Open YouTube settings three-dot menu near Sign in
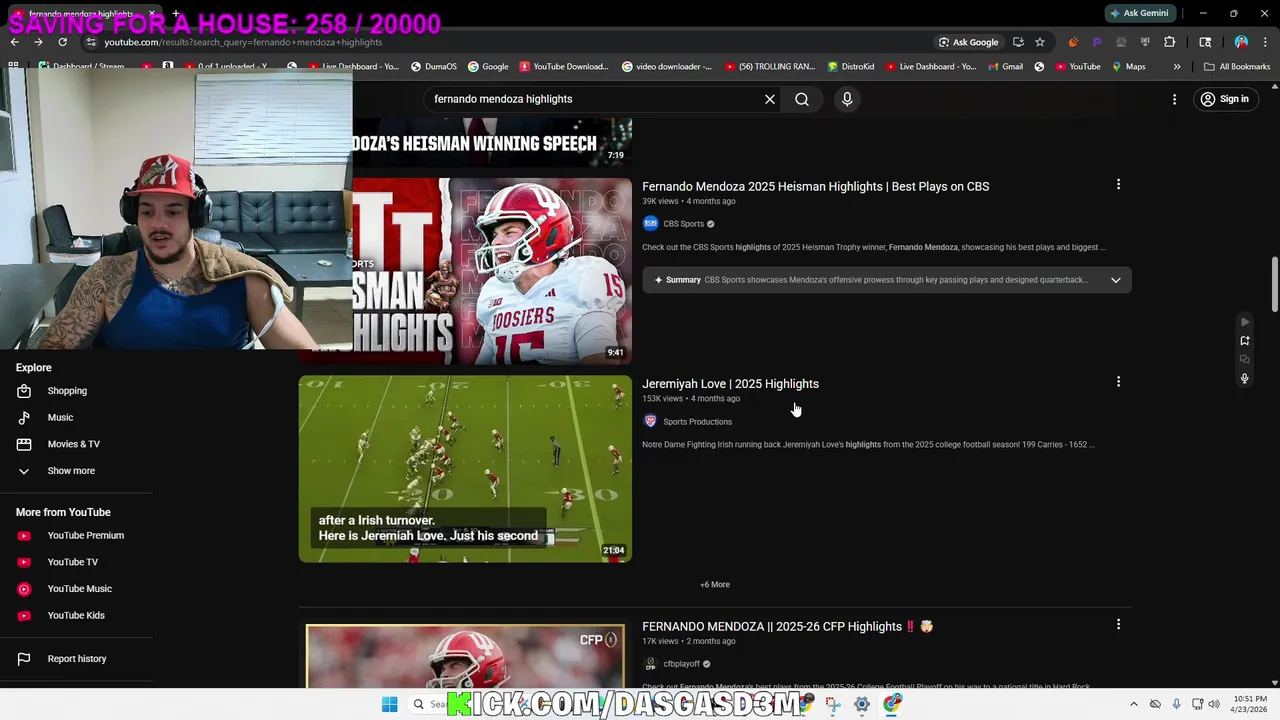This screenshot has height=720, width=1280. [1175, 99]
